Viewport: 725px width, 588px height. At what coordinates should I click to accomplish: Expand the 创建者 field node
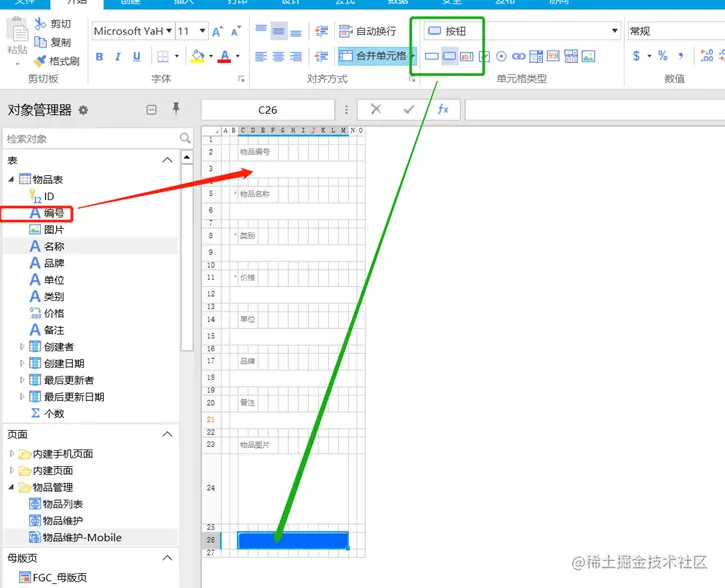(x=21, y=346)
